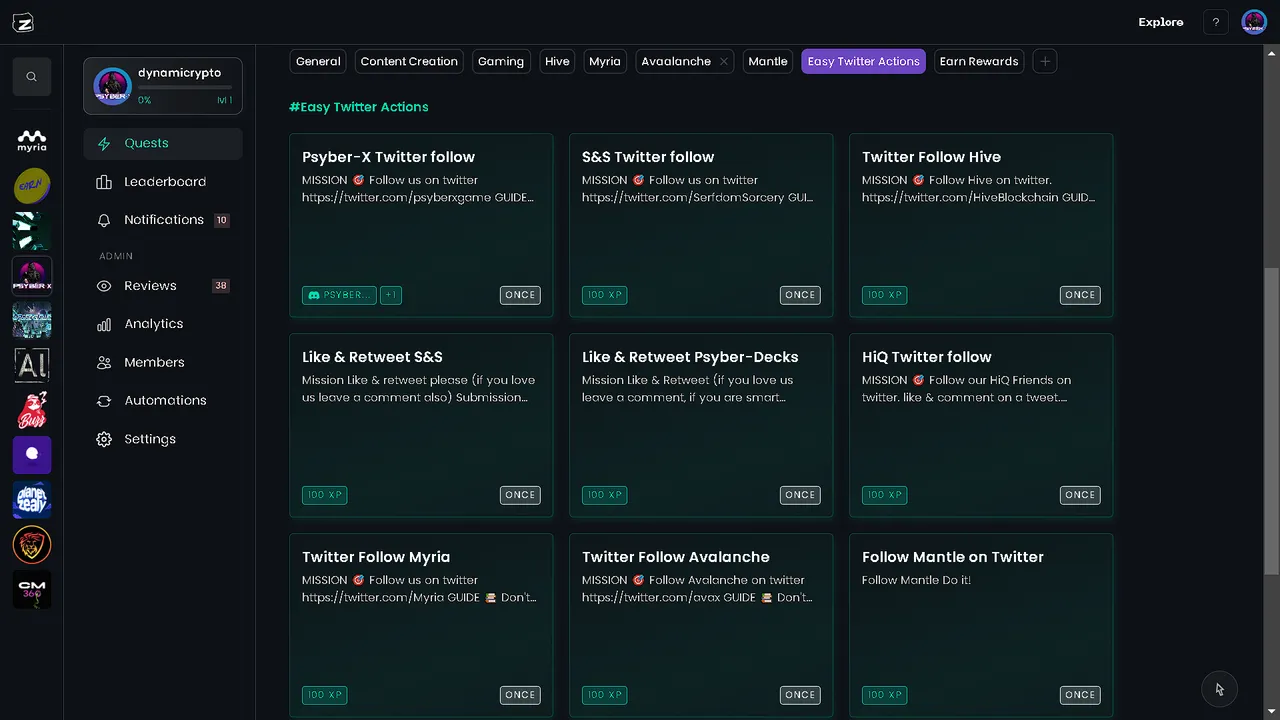
Task: Click the help question mark button
Action: (1216, 22)
